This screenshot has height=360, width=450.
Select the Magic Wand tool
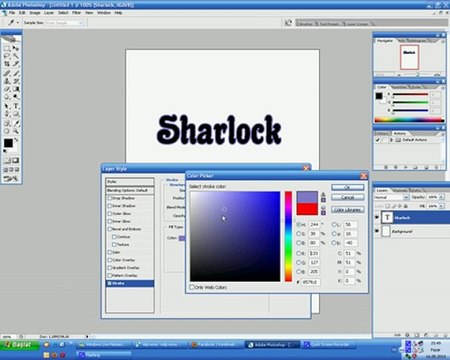[x=16, y=56]
